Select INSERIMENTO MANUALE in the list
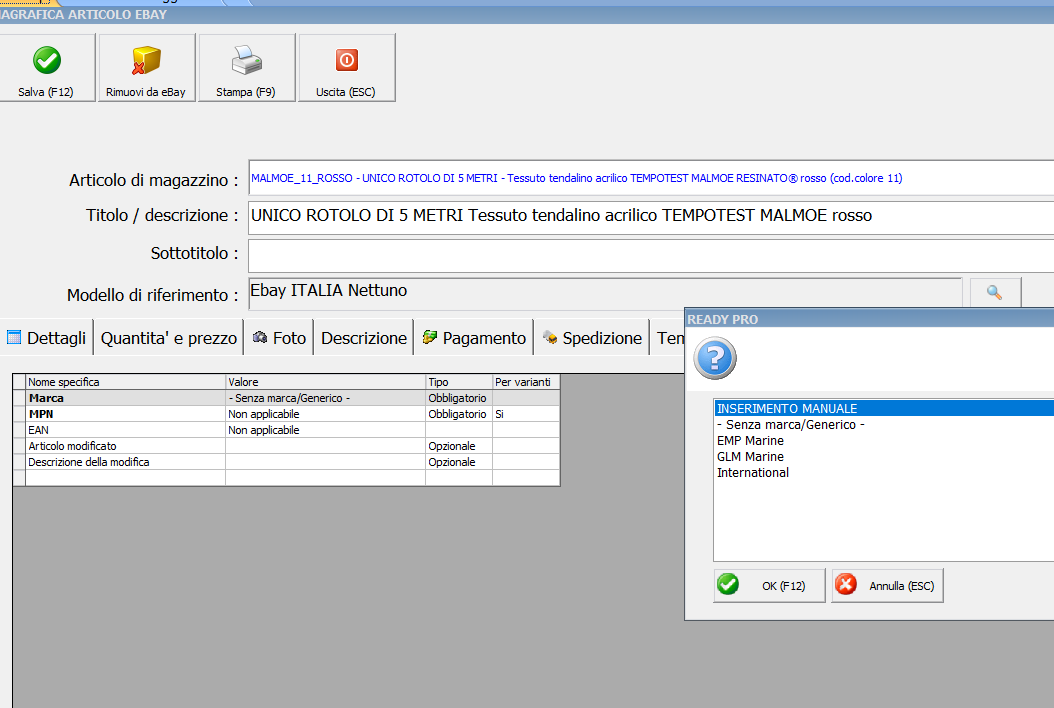The height and width of the screenshot is (708, 1054). point(884,408)
